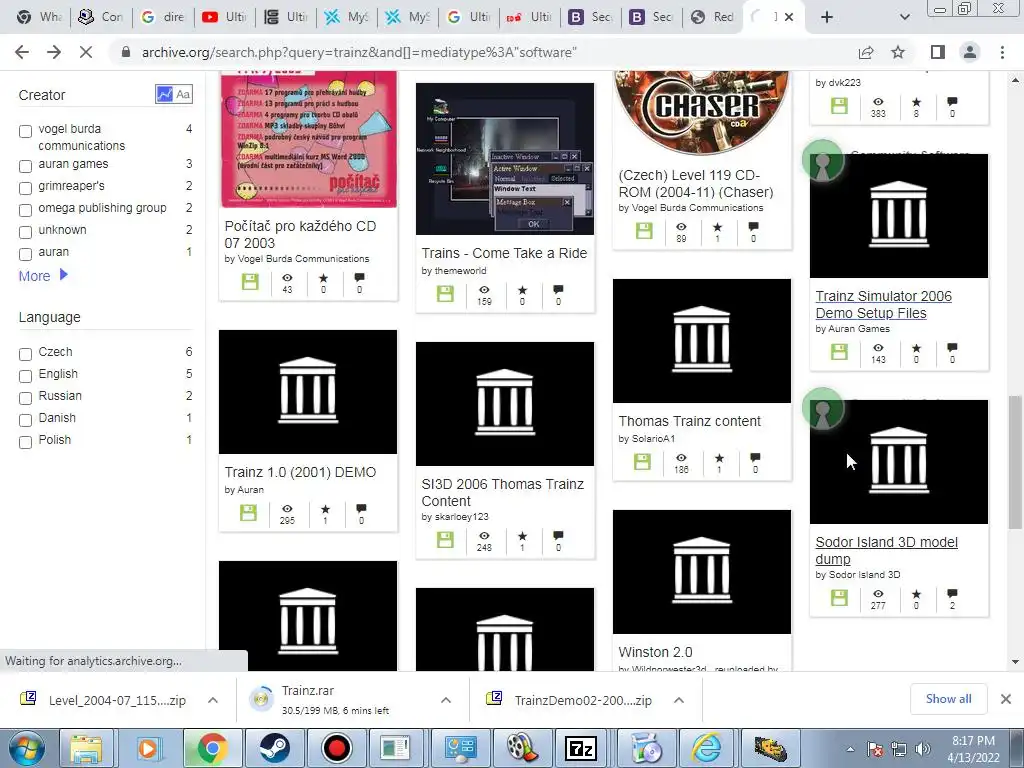Click software icon under Trainz 1.0 DEMO

[248, 513]
